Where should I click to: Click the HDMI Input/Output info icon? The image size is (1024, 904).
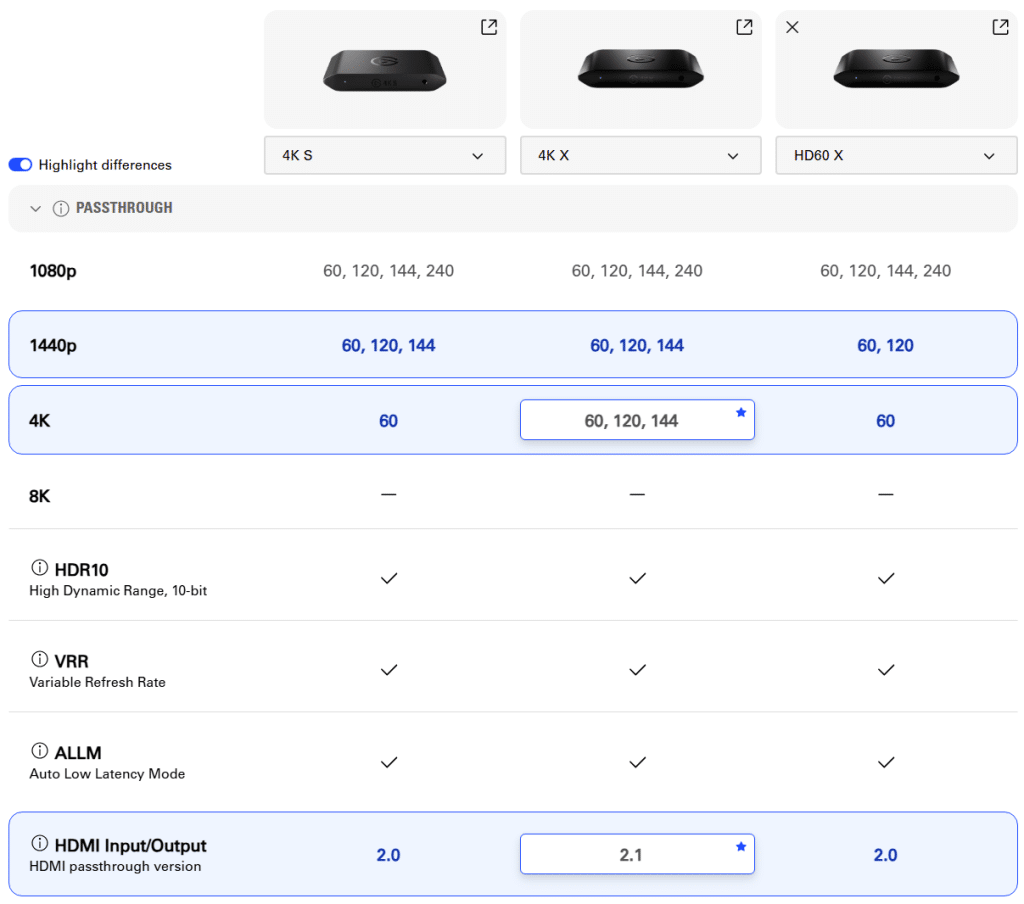click(40, 844)
